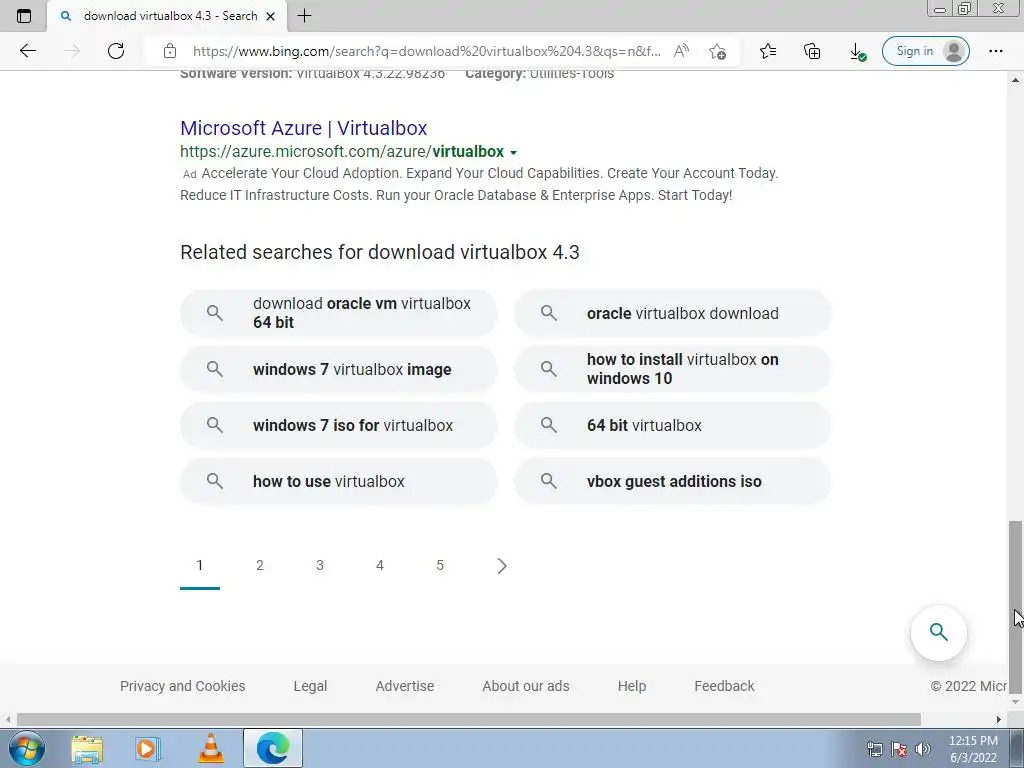
Task: Open Edge Settings and more menu
Action: (995, 51)
